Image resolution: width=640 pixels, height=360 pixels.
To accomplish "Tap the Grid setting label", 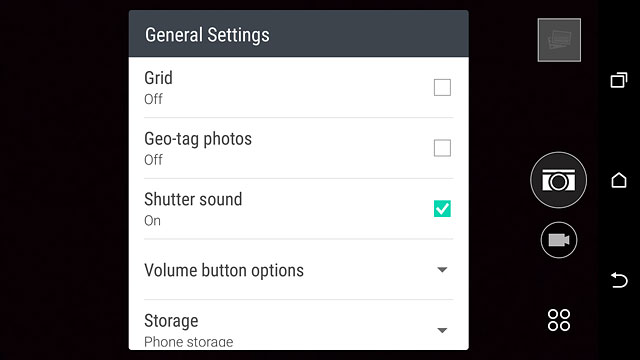I will click(x=158, y=78).
